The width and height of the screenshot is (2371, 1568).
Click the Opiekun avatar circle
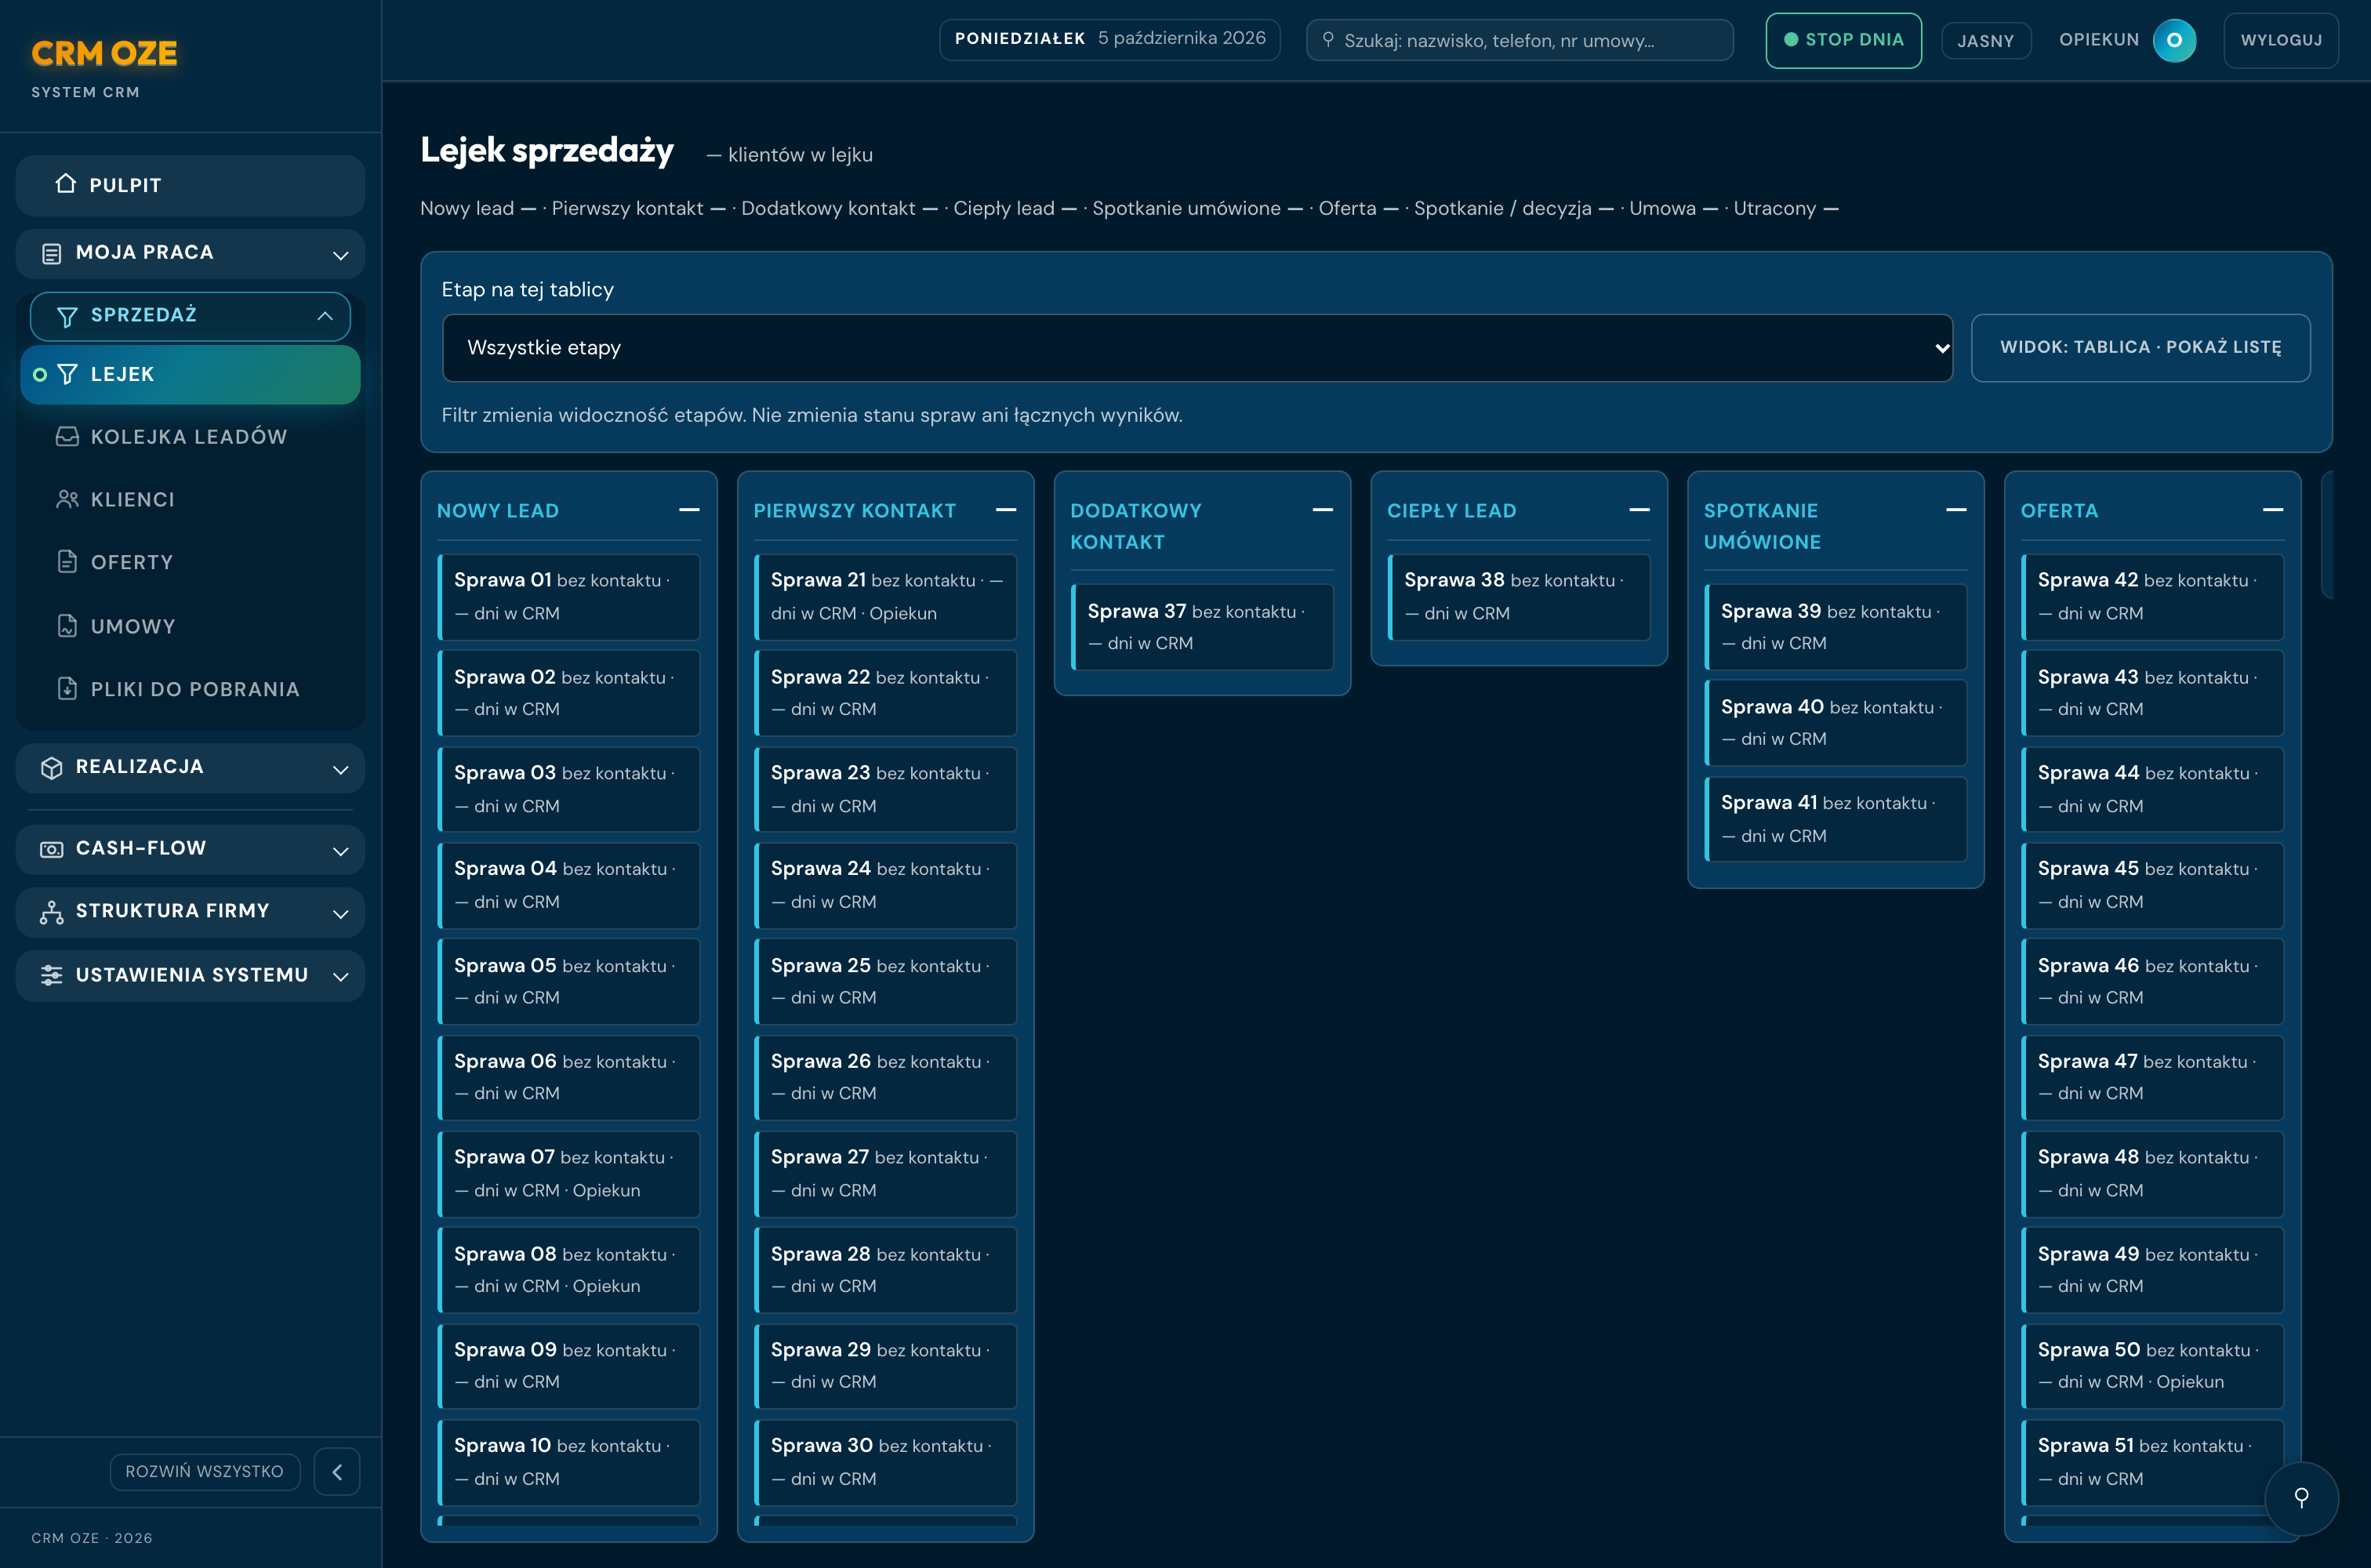point(2174,40)
